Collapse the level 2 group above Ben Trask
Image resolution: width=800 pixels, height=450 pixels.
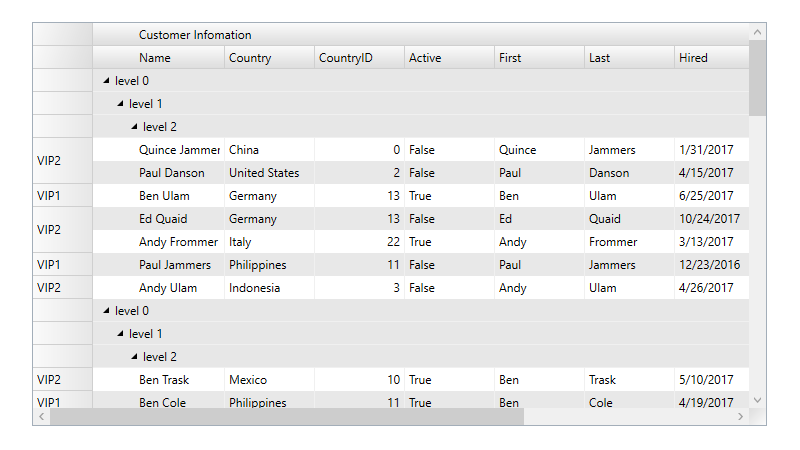coord(135,357)
